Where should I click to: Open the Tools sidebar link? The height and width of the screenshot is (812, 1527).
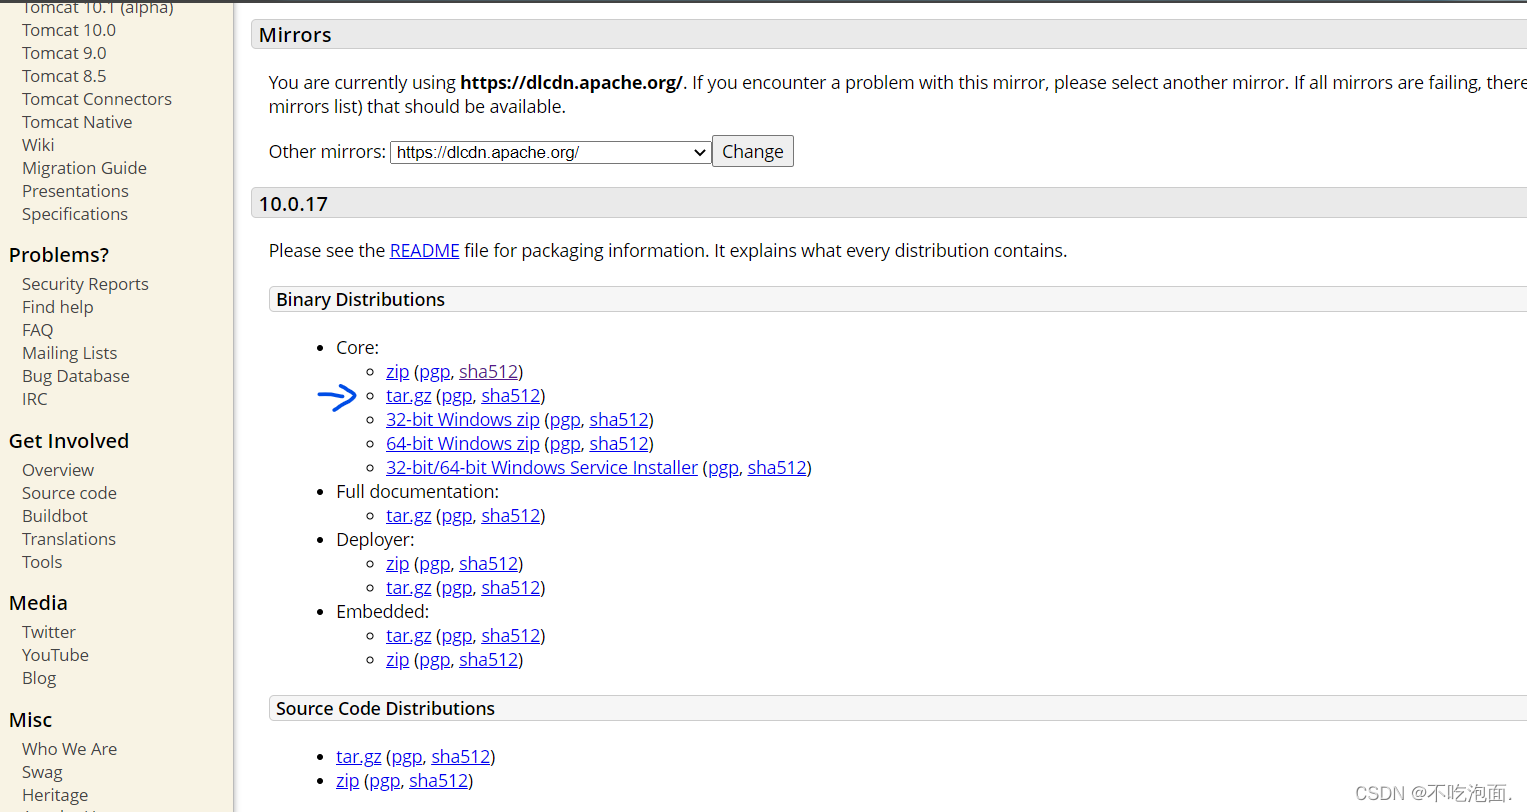pos(42,562)
